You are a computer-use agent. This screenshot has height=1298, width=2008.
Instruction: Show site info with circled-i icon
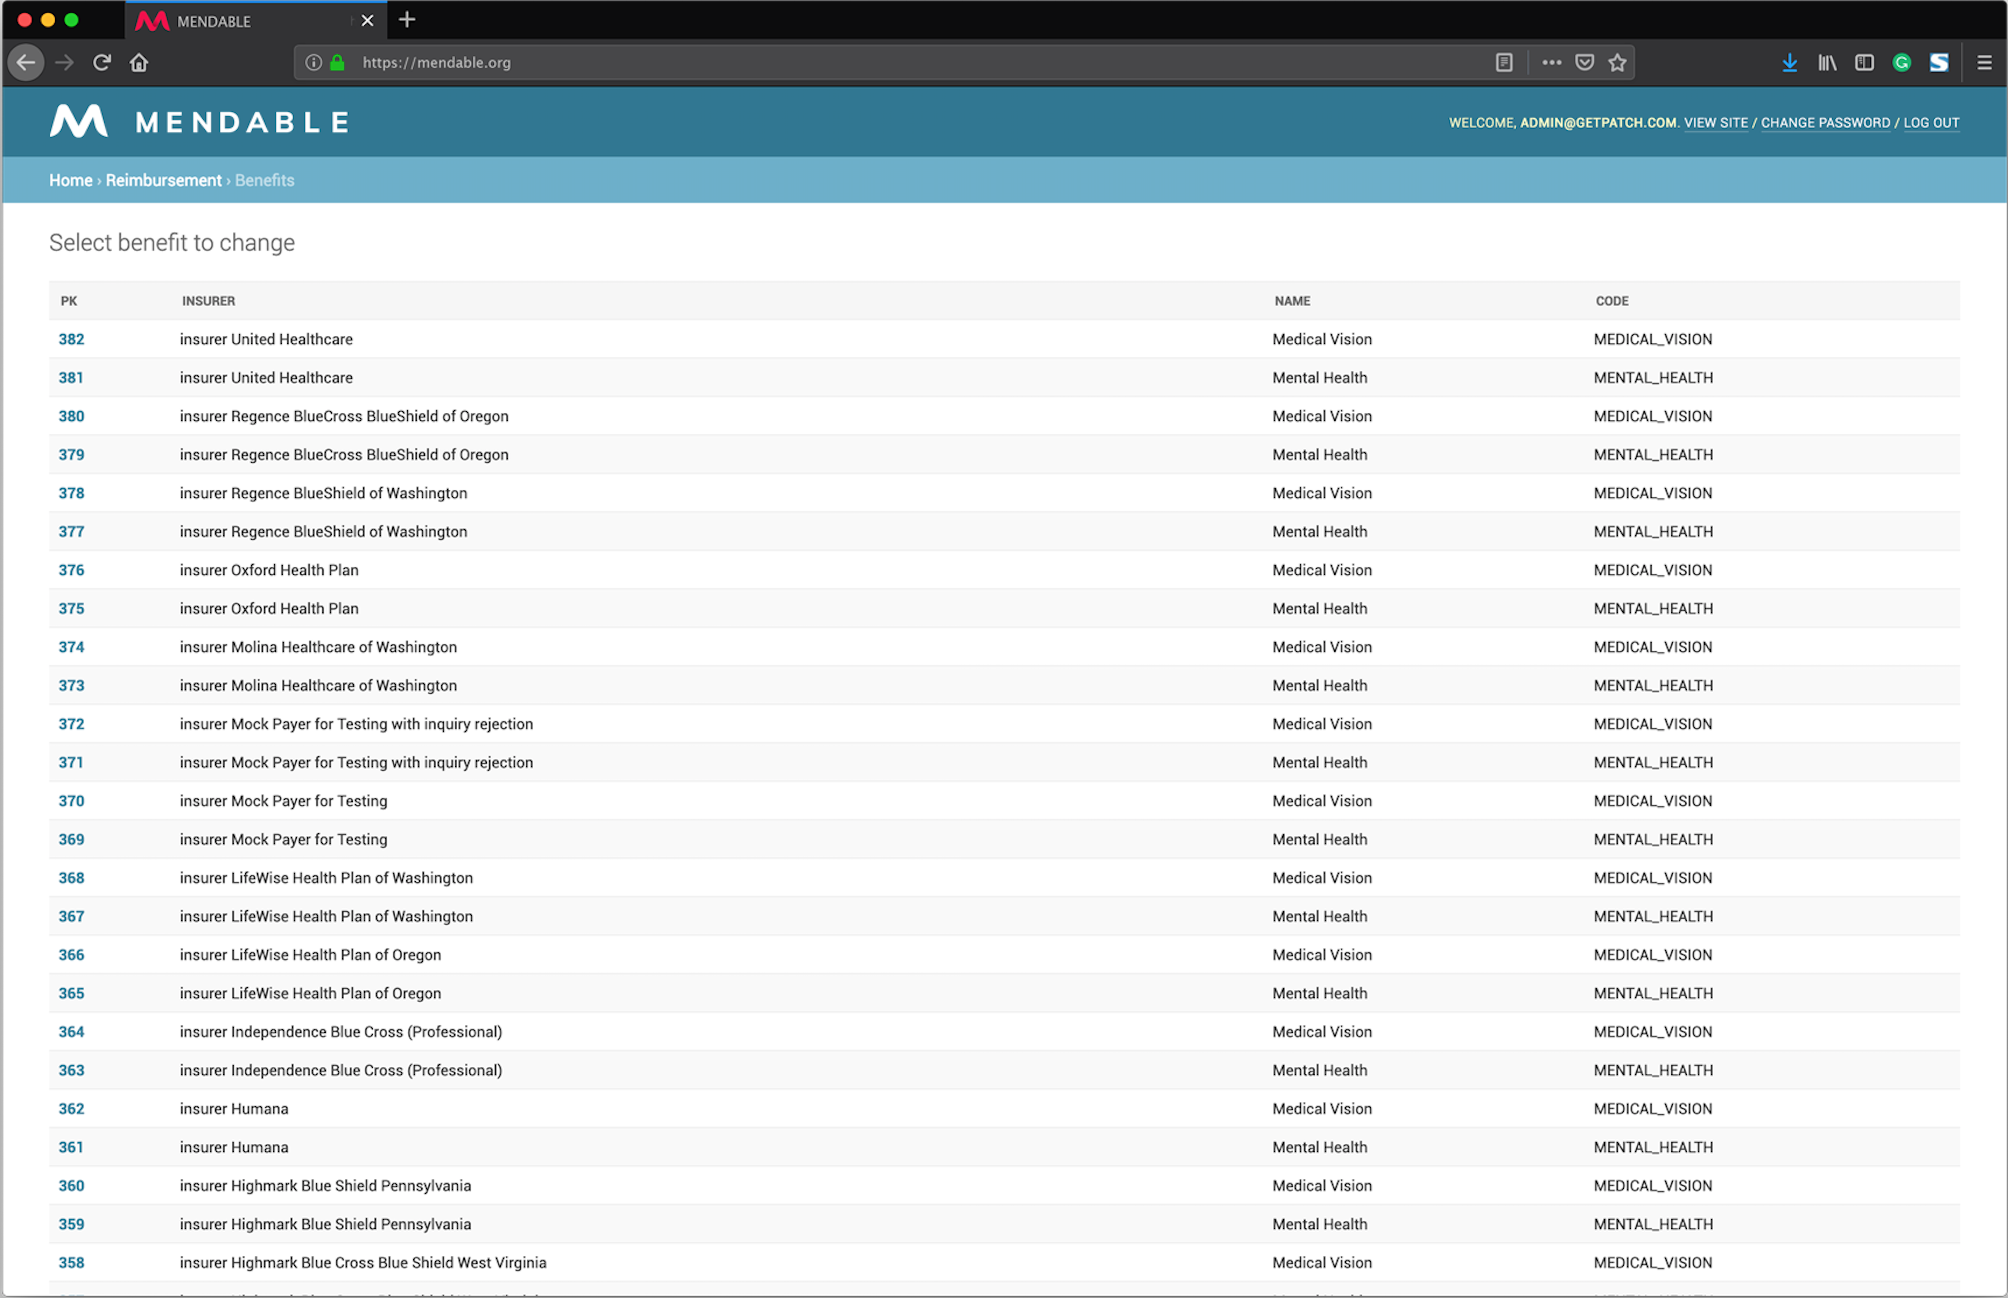[x=314, y=62]
